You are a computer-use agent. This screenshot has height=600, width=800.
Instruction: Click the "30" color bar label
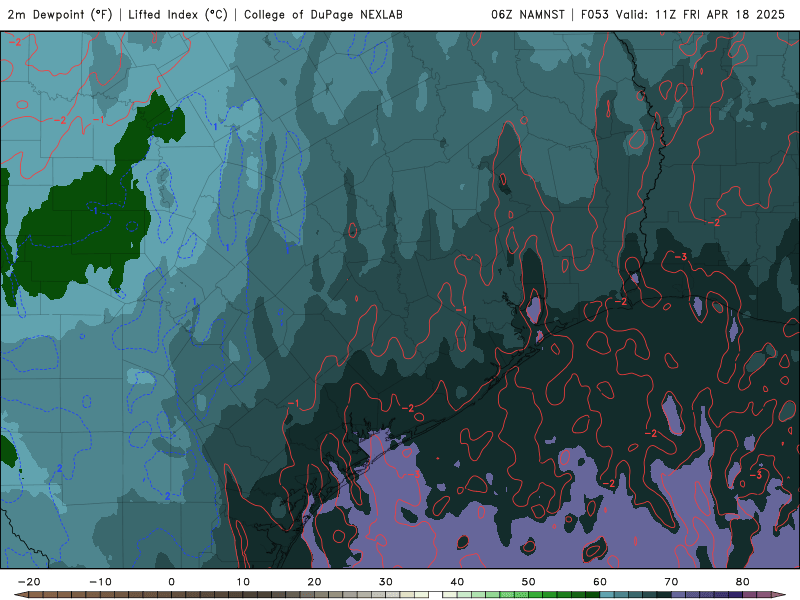pyautogui.click(x=386, y=582)
